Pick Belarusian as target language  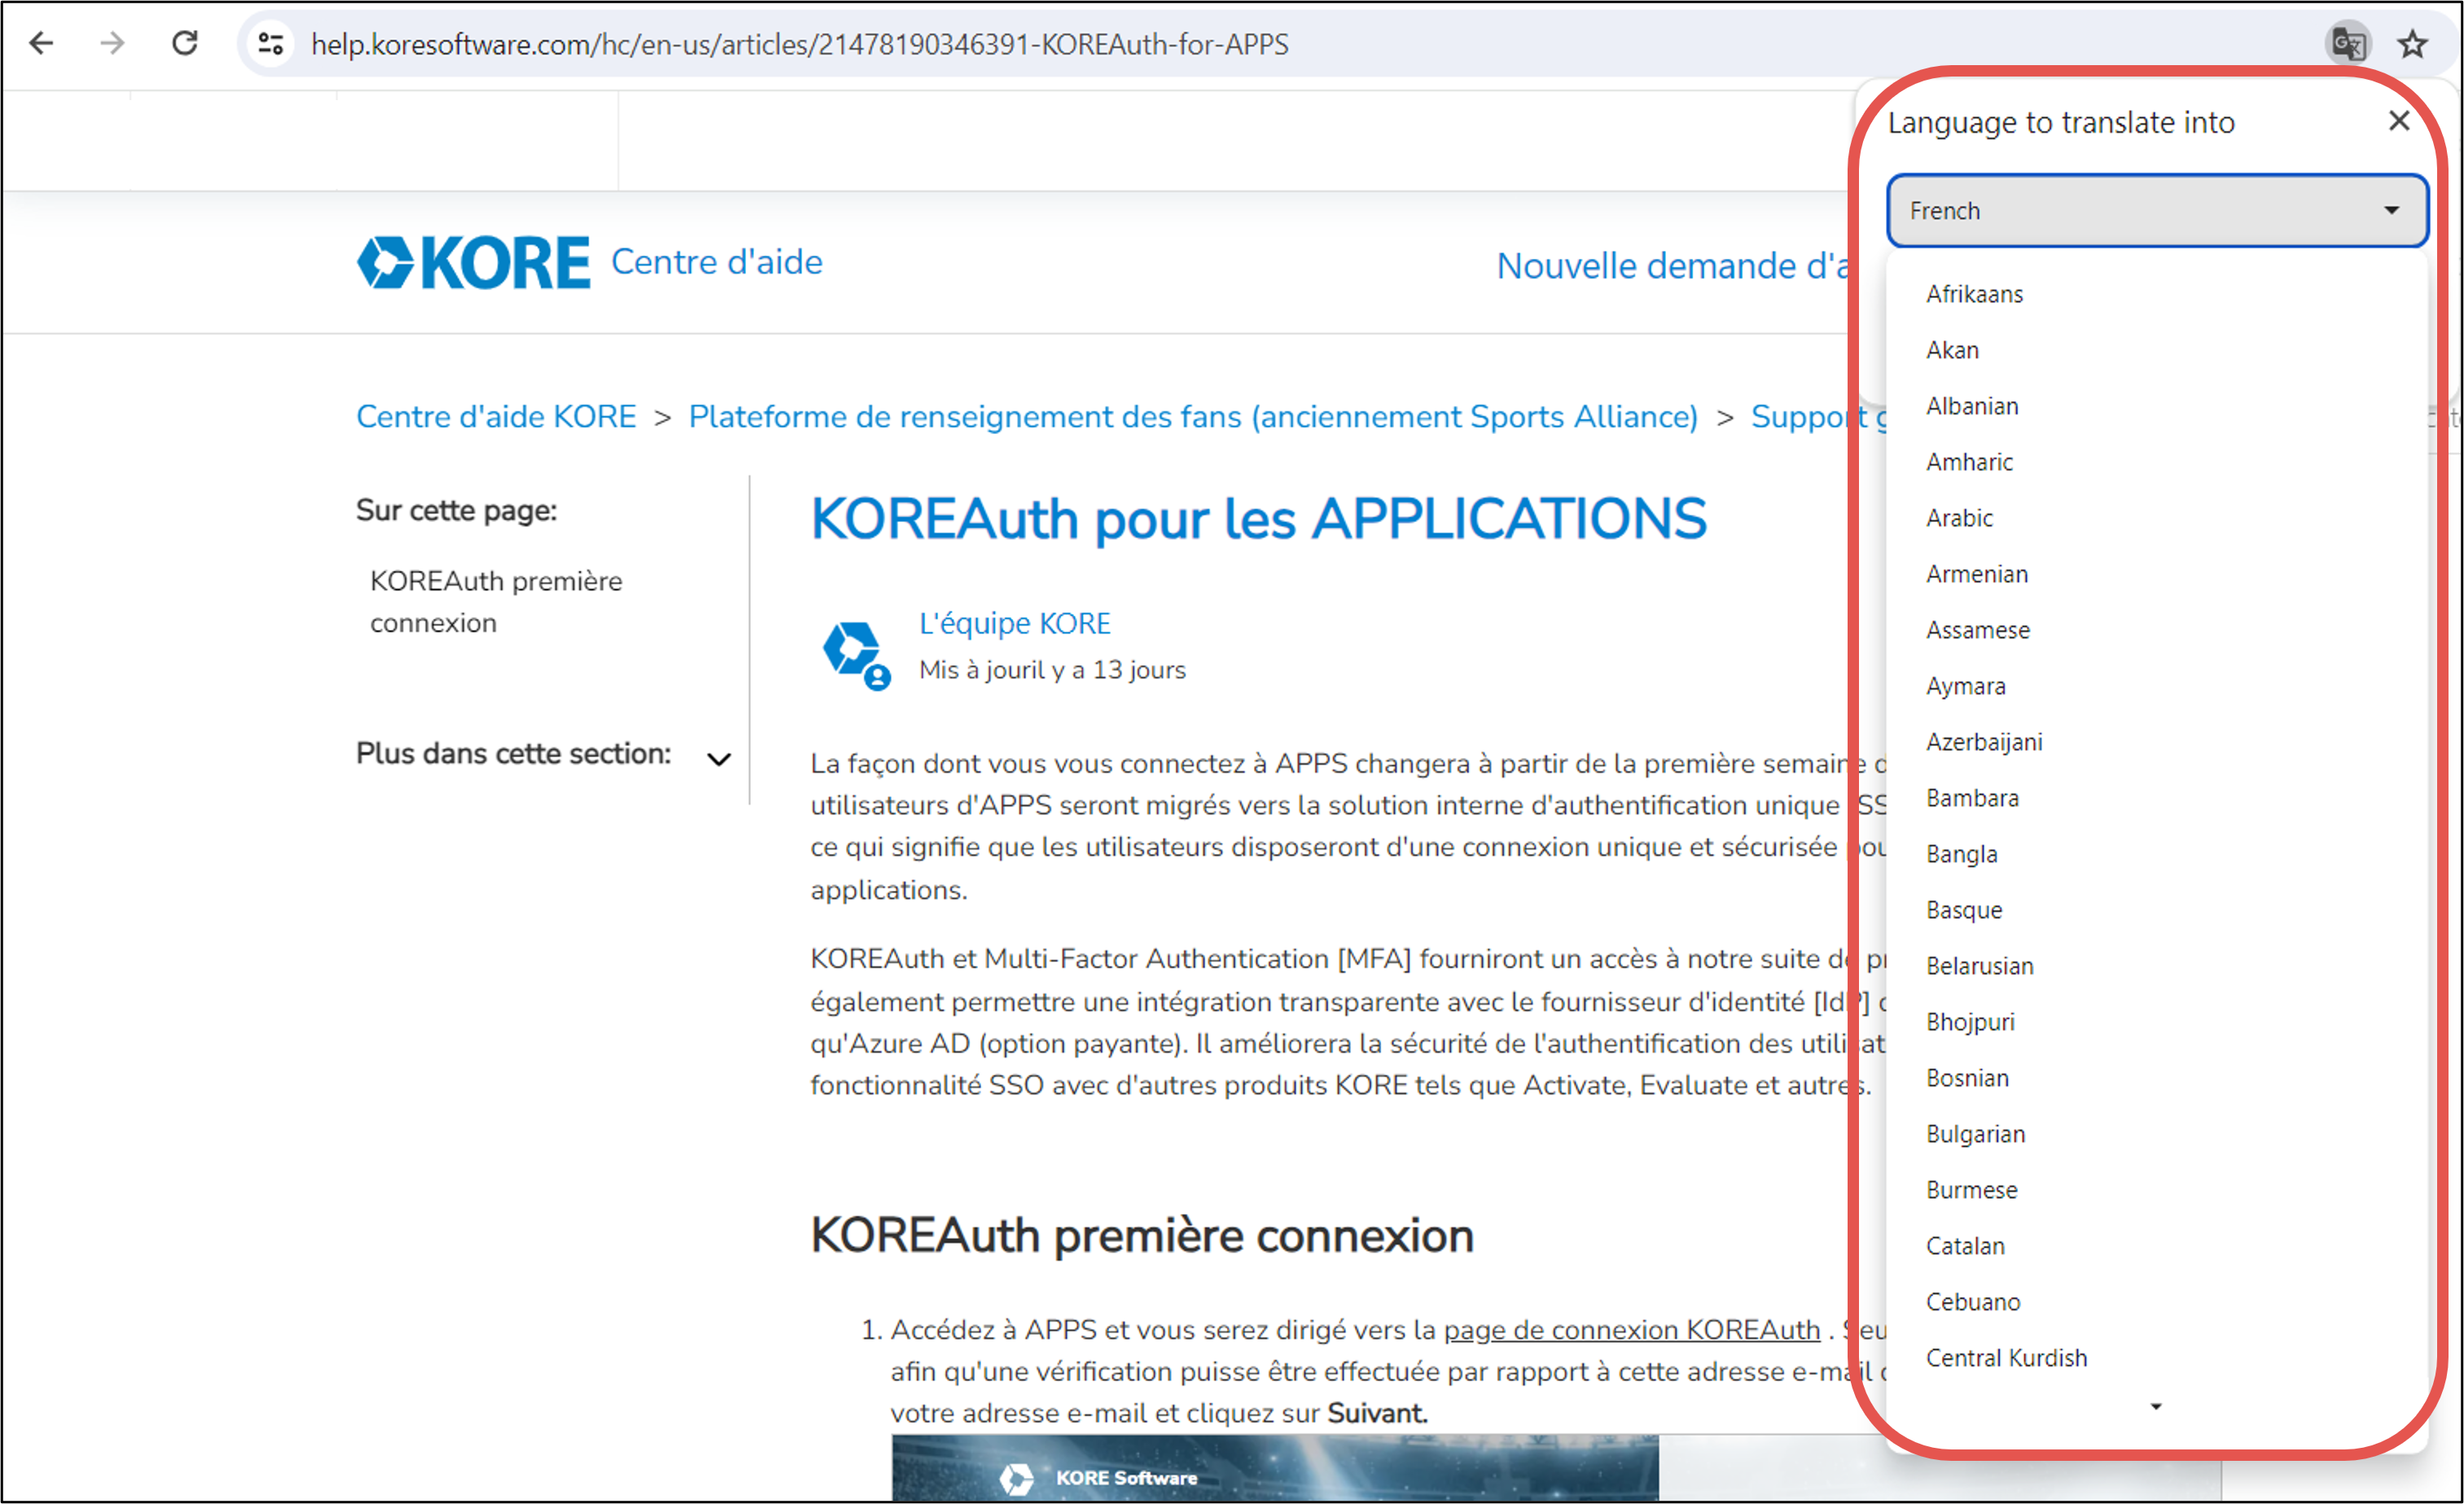[1980, 966]
